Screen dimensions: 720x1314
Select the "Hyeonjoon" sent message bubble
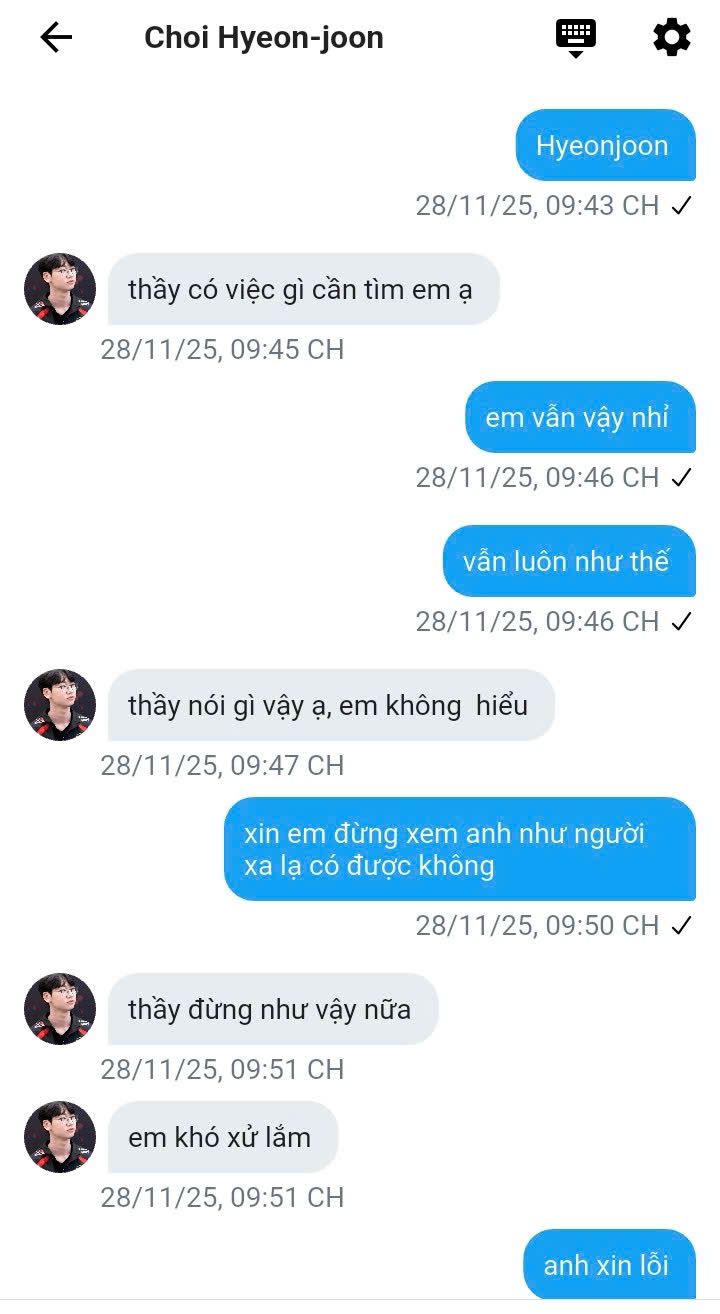click(x=606, y=145)
